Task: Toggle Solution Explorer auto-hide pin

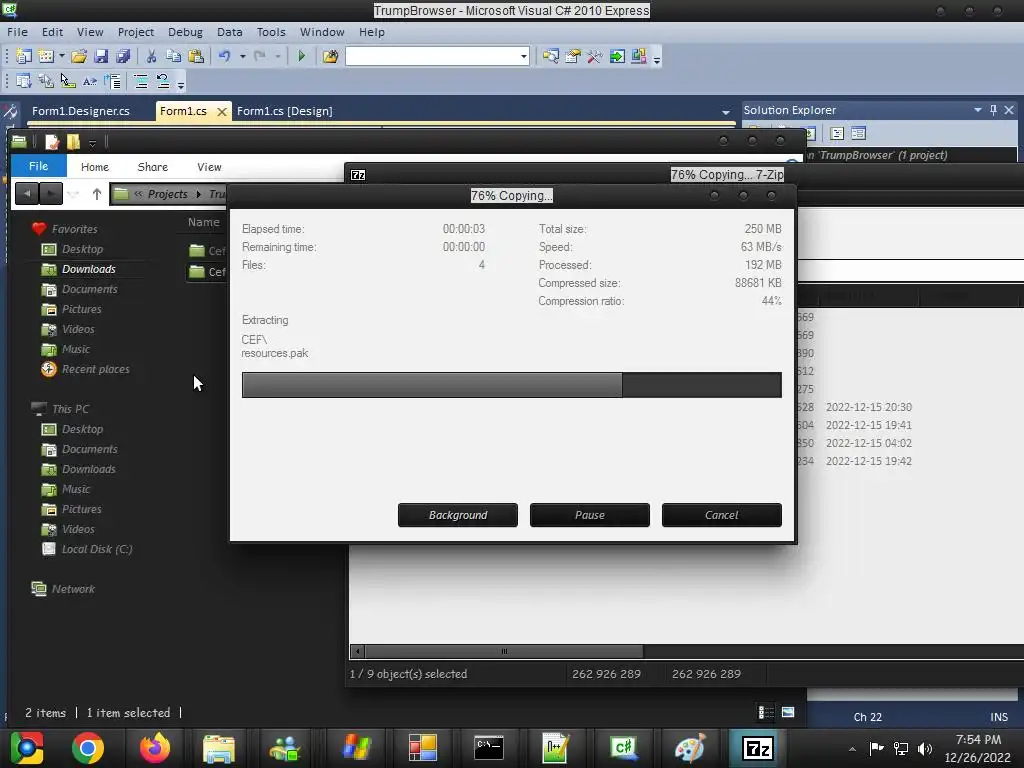Action: tap(993, 110)
